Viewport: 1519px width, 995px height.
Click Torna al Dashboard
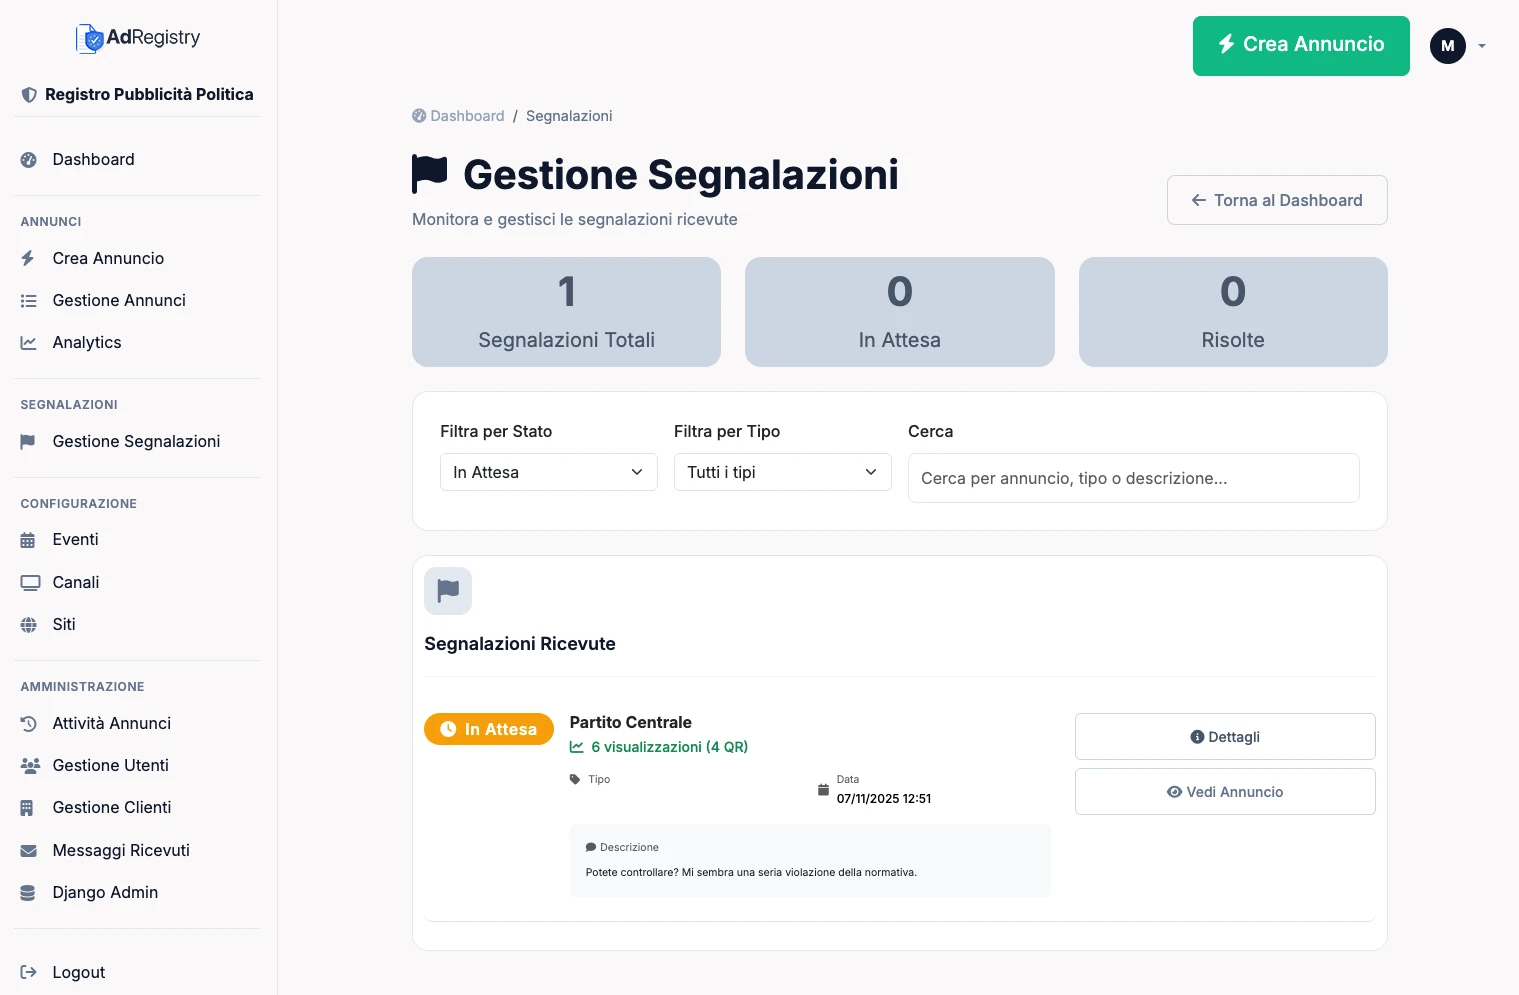1277,200
